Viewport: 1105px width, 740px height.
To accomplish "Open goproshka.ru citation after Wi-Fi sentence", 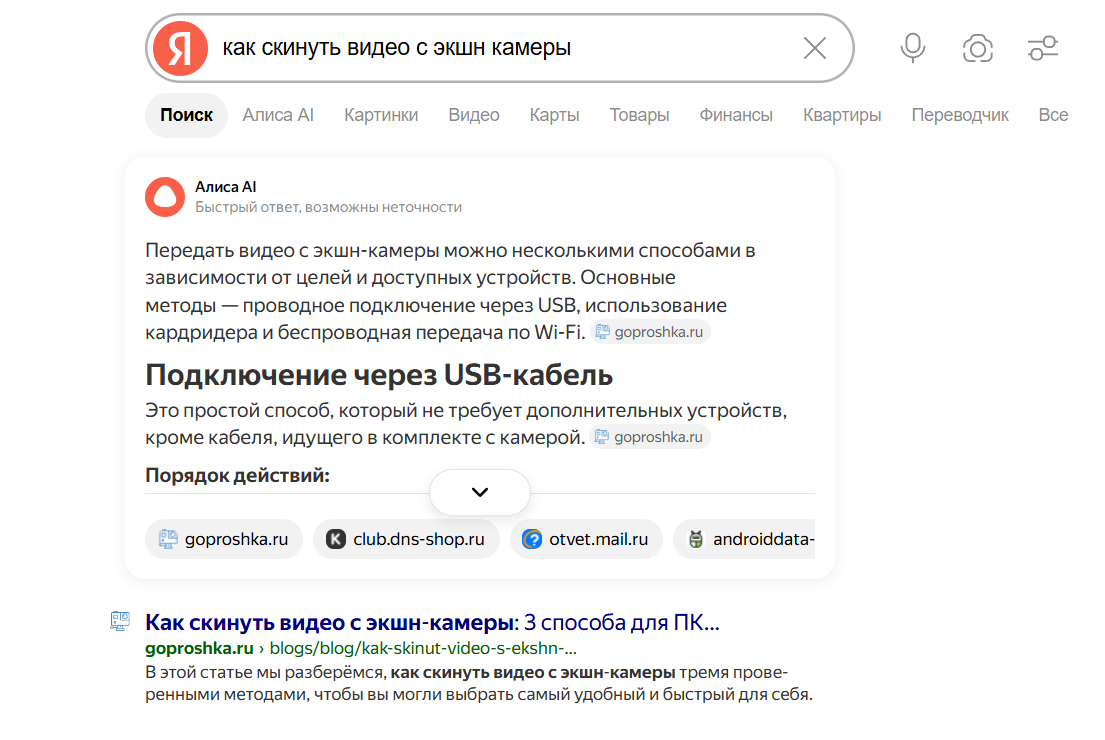I will [650, 332].
